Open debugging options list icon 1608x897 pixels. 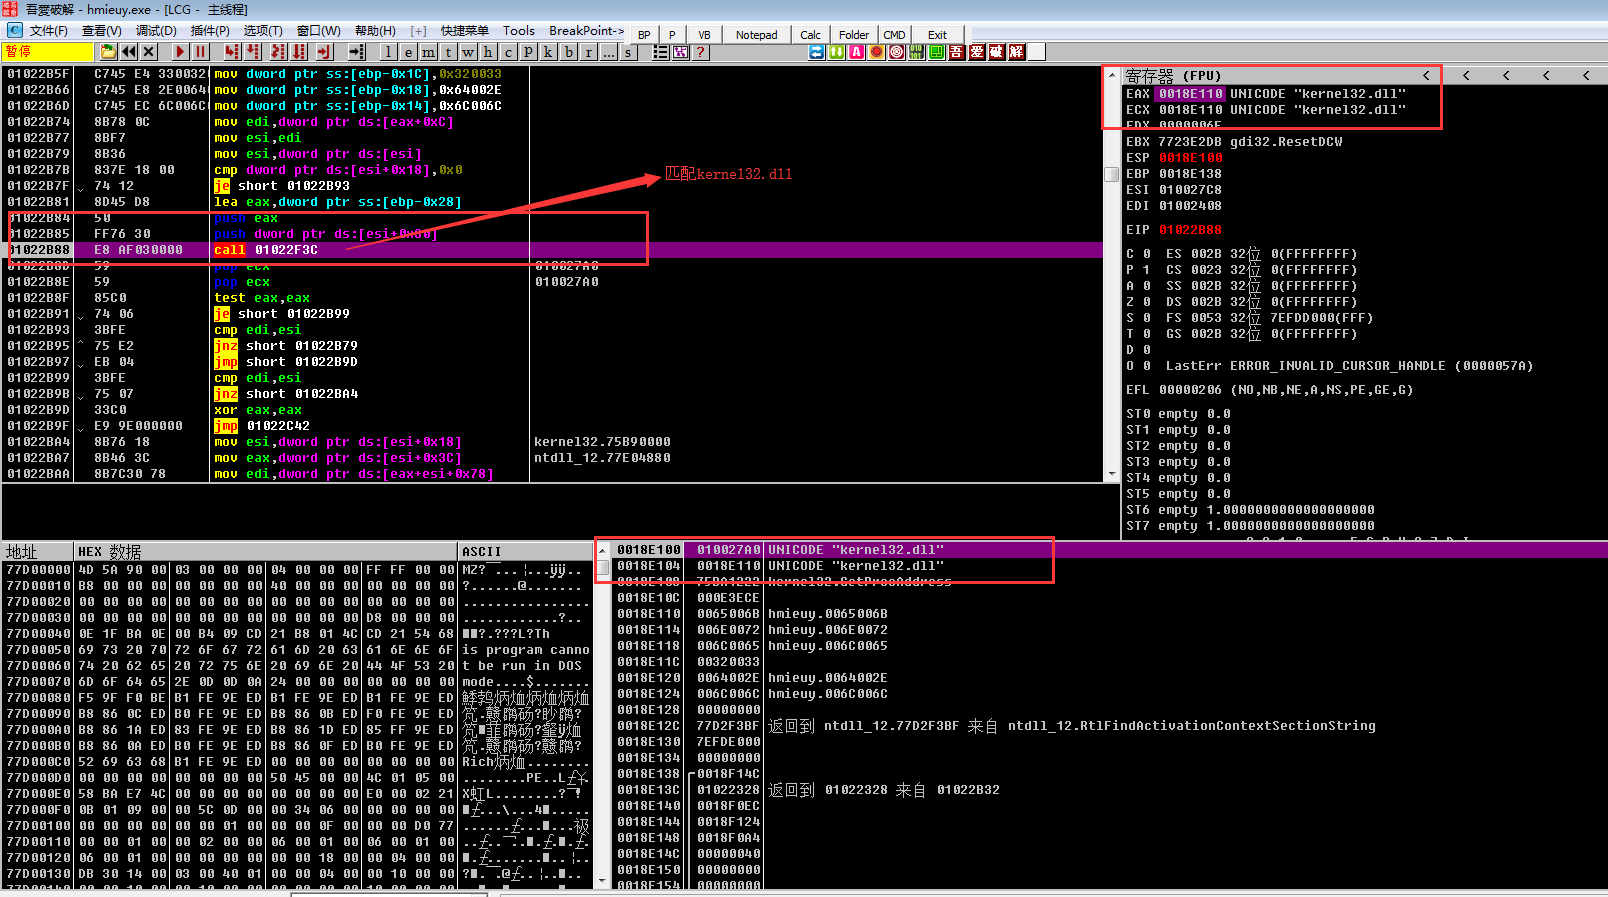point(660,52)
